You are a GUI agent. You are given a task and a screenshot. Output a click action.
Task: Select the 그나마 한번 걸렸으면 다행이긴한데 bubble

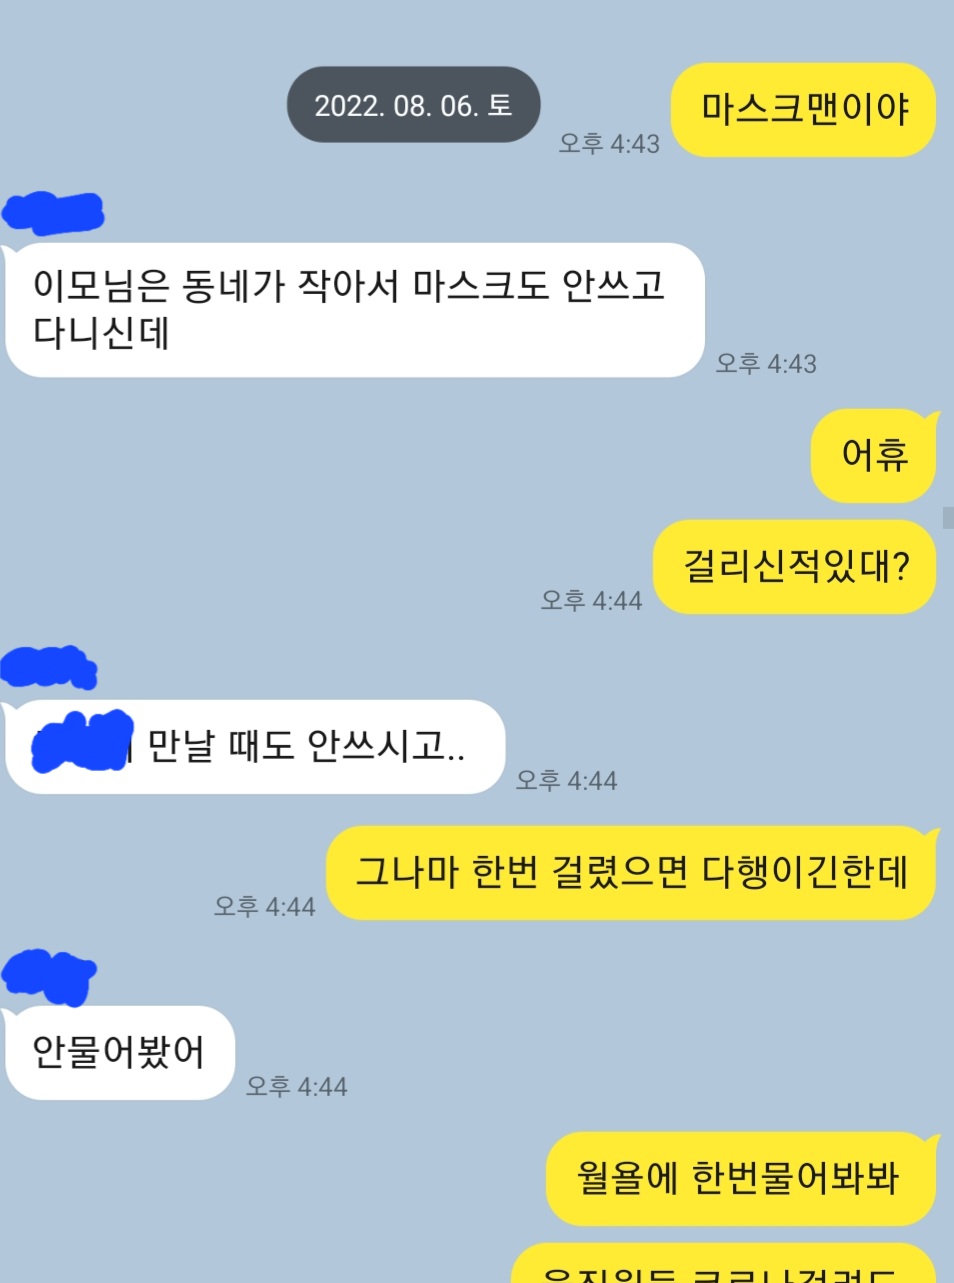click(x=631, y=872)
